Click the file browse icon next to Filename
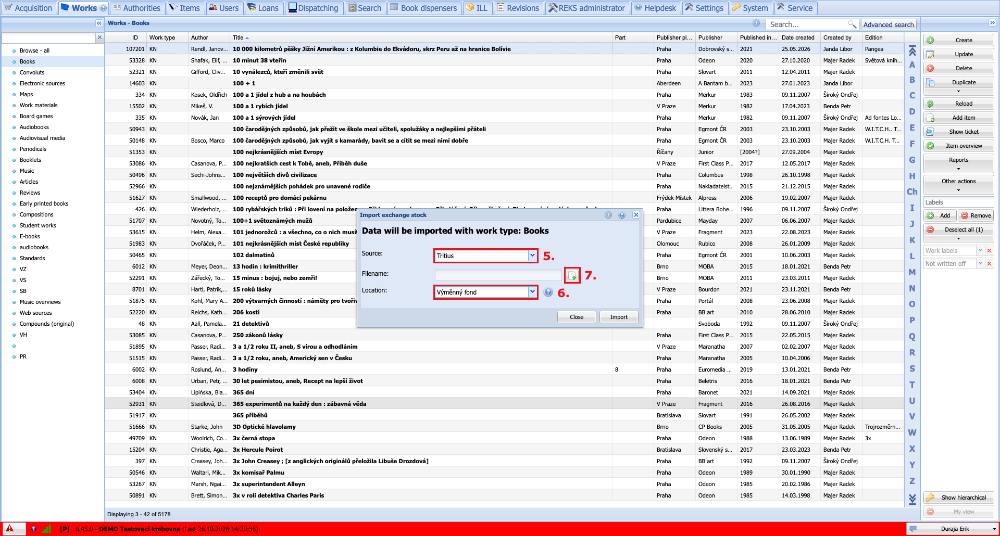The image size is (1000, 536). [x=573, y=275]
